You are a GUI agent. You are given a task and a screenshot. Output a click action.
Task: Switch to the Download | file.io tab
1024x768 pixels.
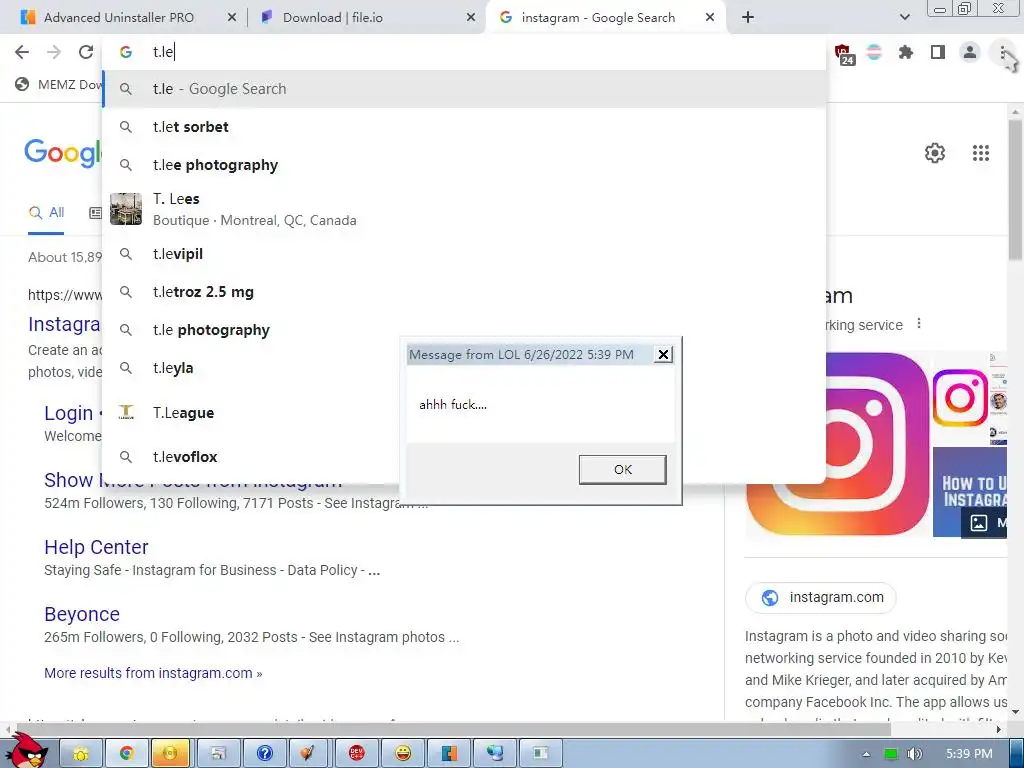pyautogui.click(x=332, y=18)
